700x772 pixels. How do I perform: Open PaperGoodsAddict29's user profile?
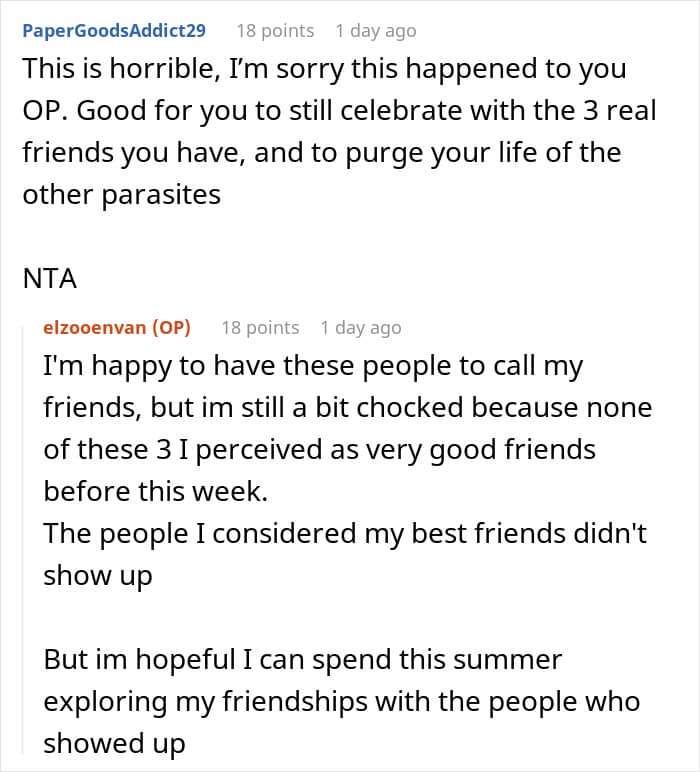114,31
